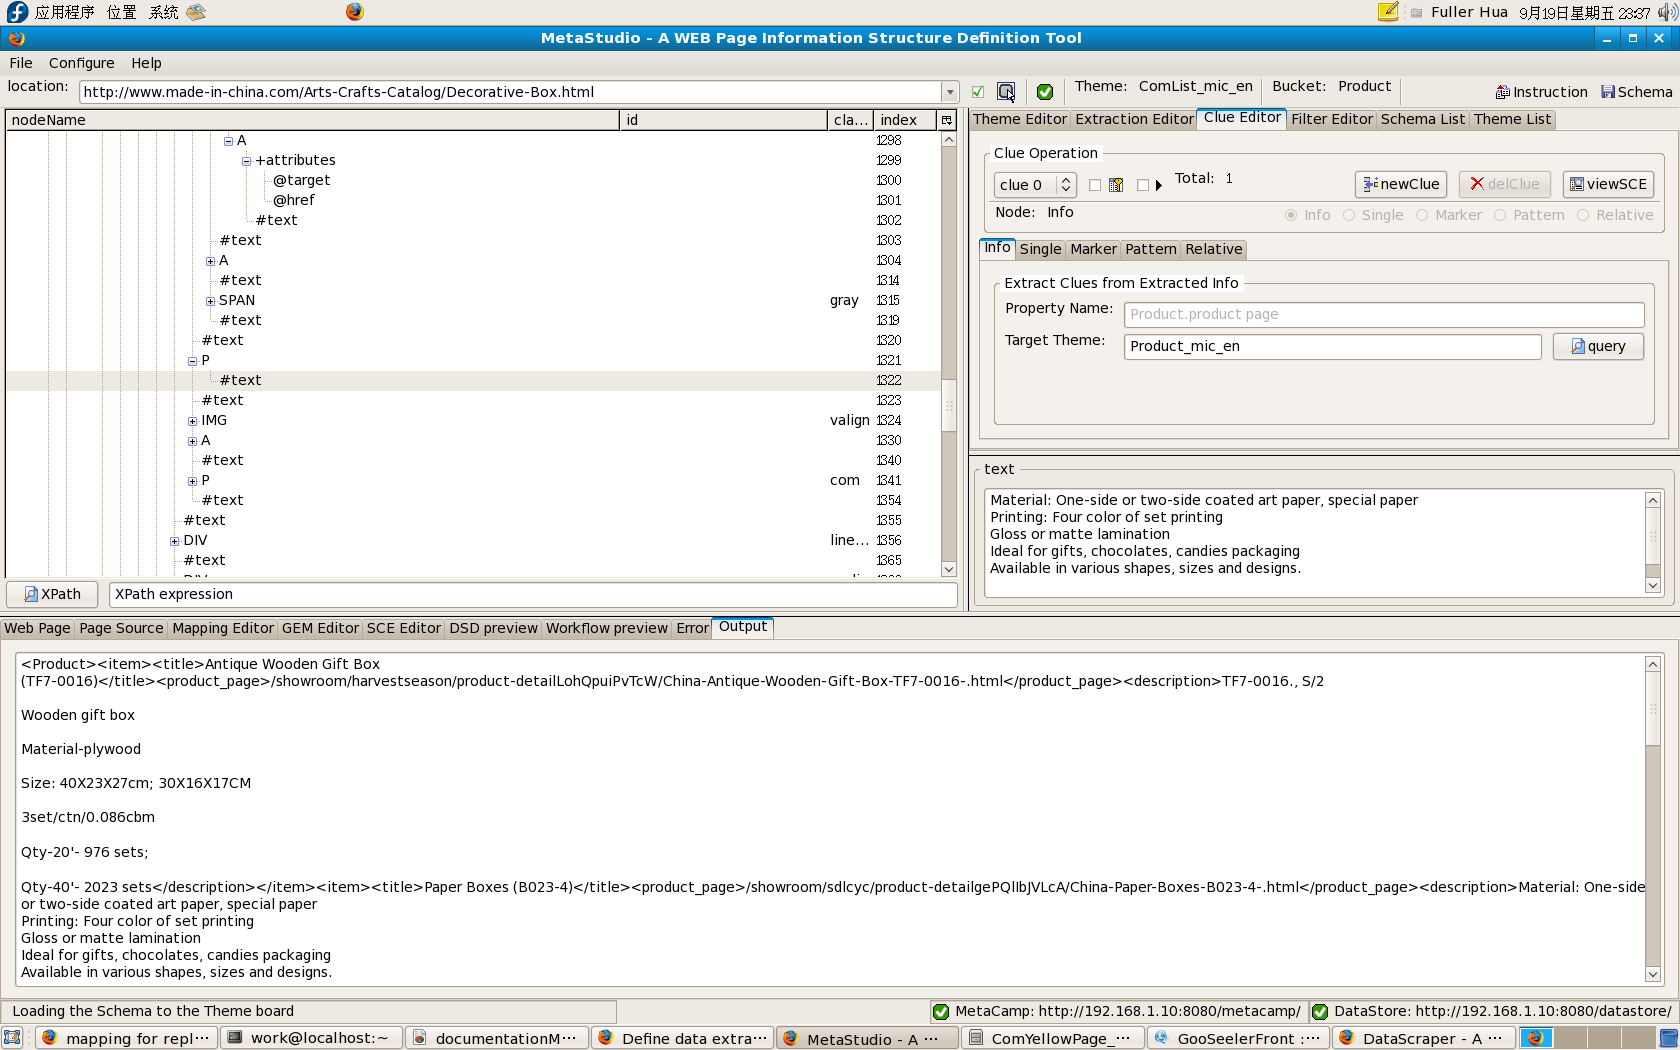Click the MetaStudio title bar Firefox icon
Viewport: 1680px width, 1050px height.
coord(16,38)
